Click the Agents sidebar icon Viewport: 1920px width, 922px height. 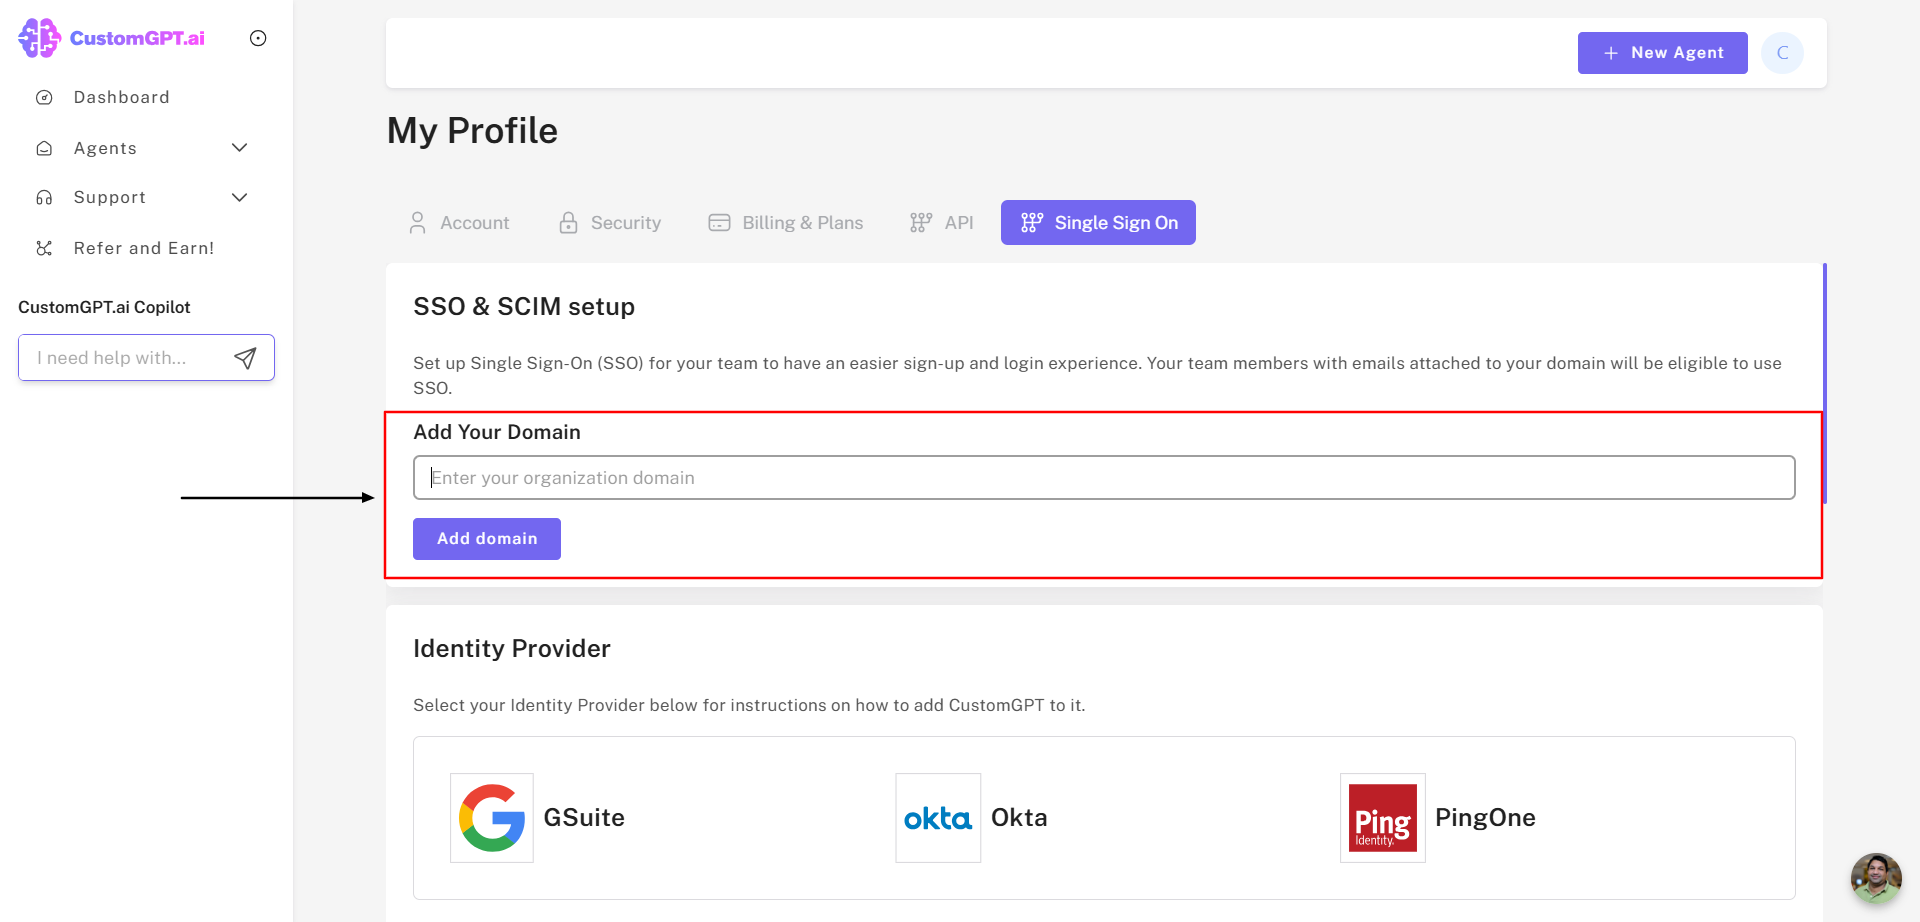44,148
